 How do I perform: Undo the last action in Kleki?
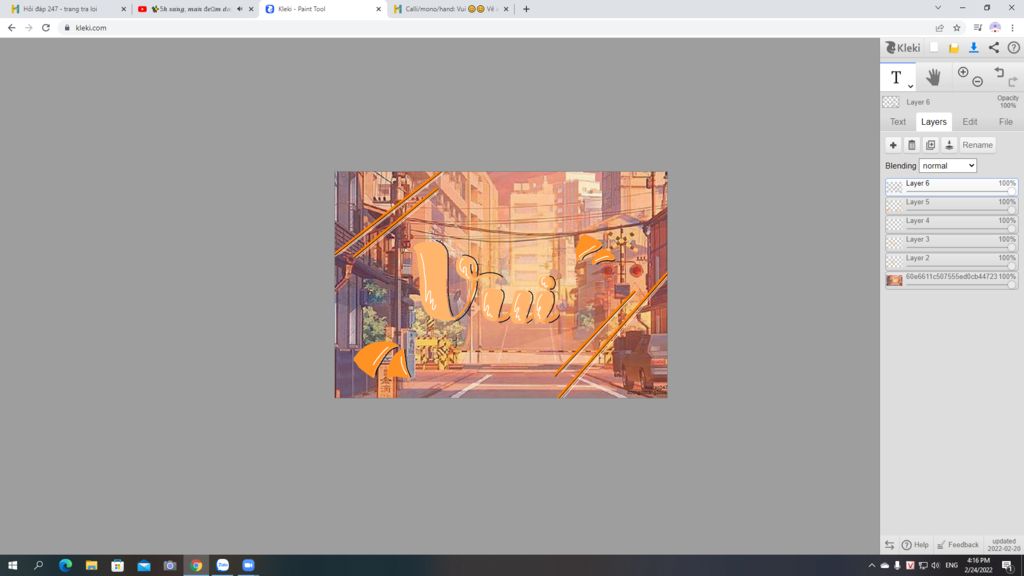999,72
